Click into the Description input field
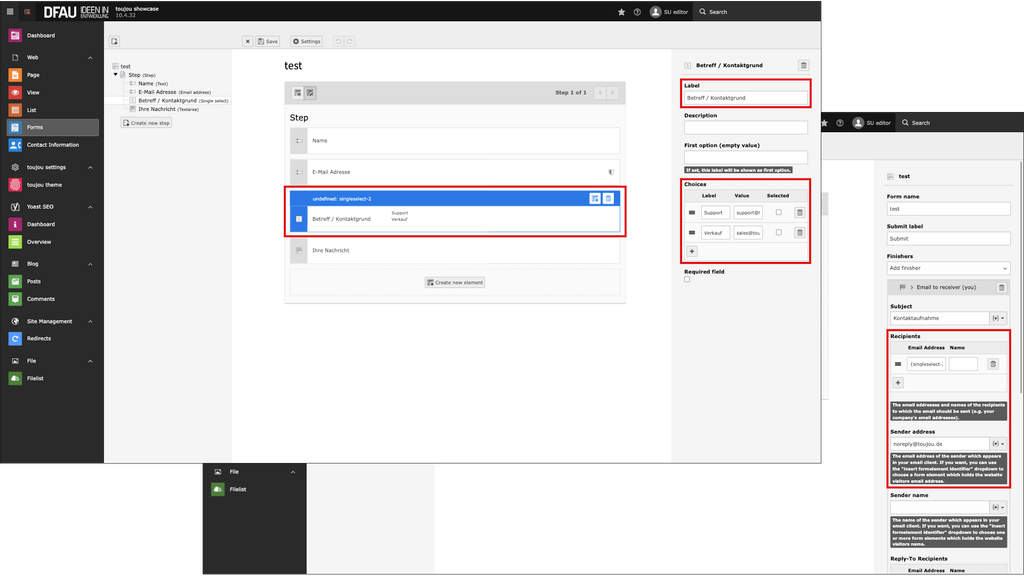 [x=745, y=128]
